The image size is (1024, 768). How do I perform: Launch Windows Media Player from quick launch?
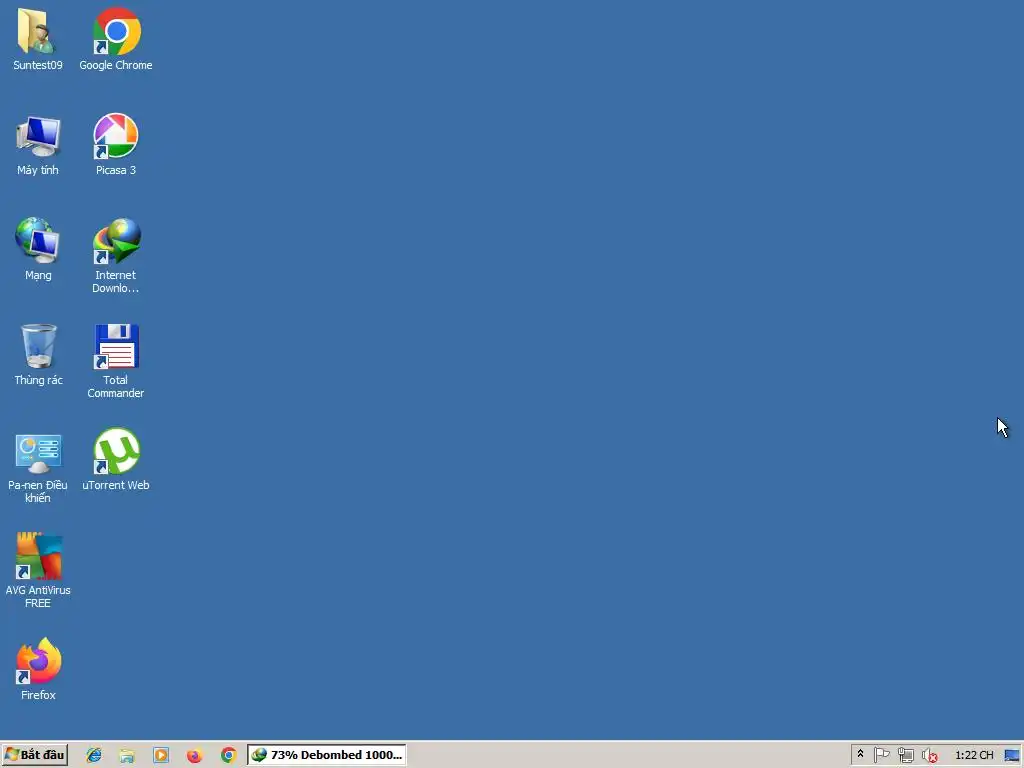161,755
